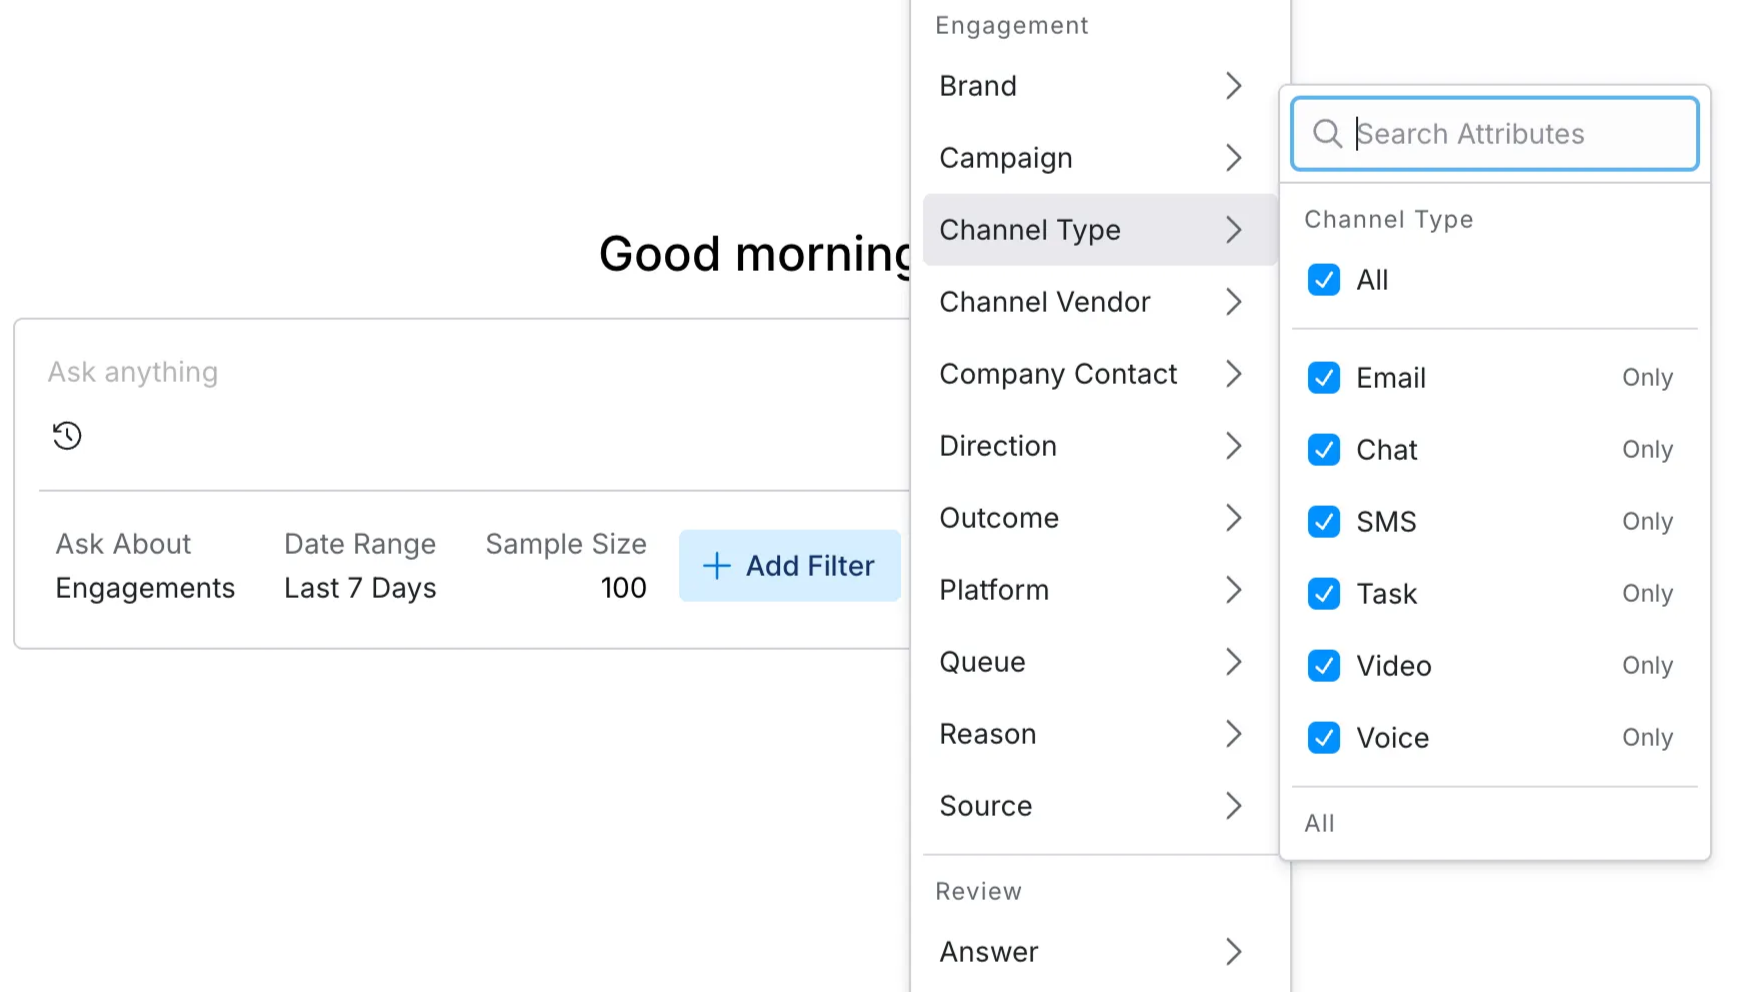Edit the Sample Size value 100
This screenshot has width=1741, height=992.
(623, 588)
